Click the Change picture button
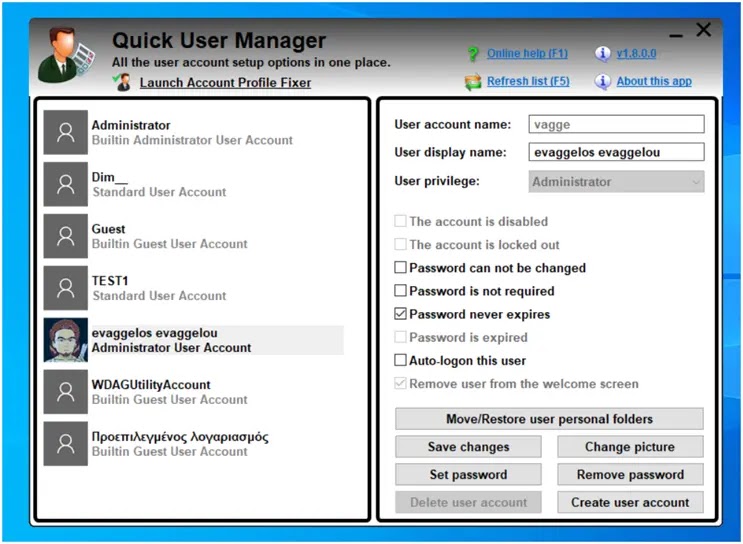 pos(630,447)
